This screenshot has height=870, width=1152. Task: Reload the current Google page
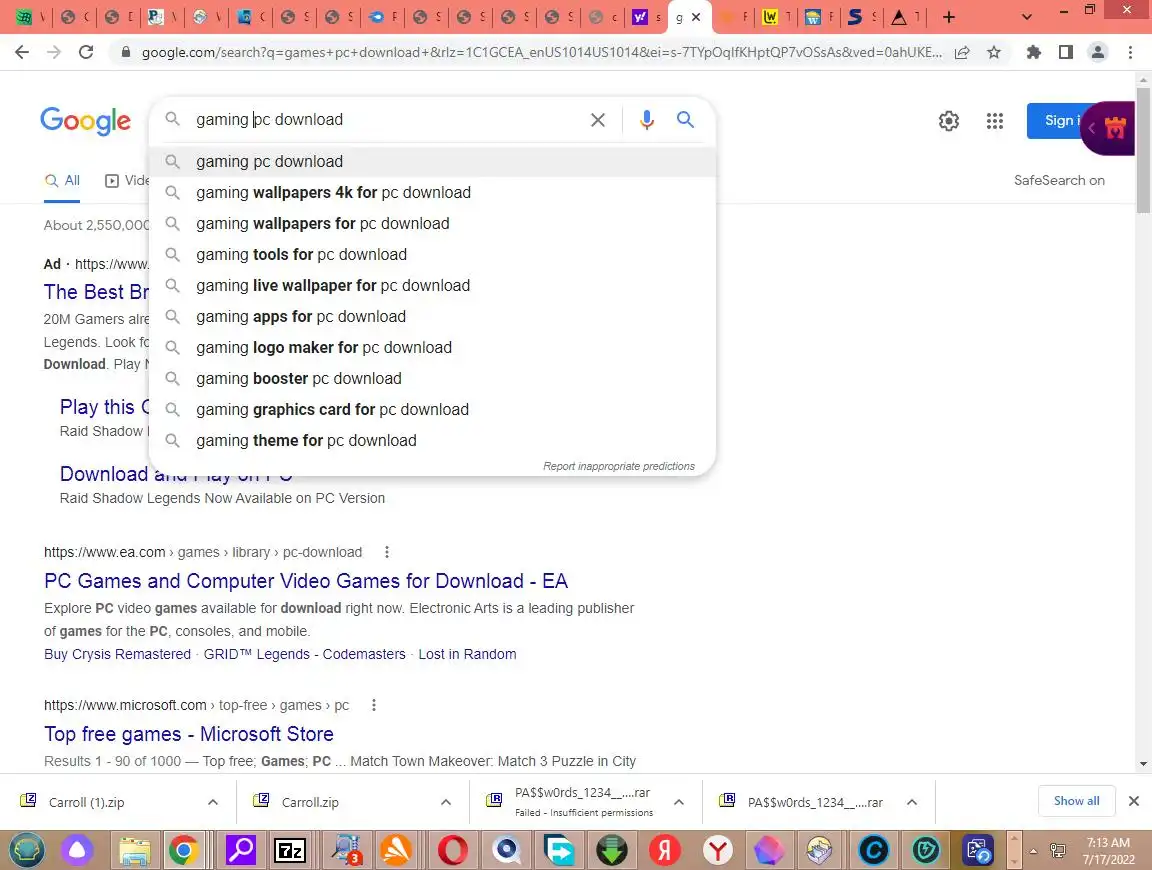86,52
